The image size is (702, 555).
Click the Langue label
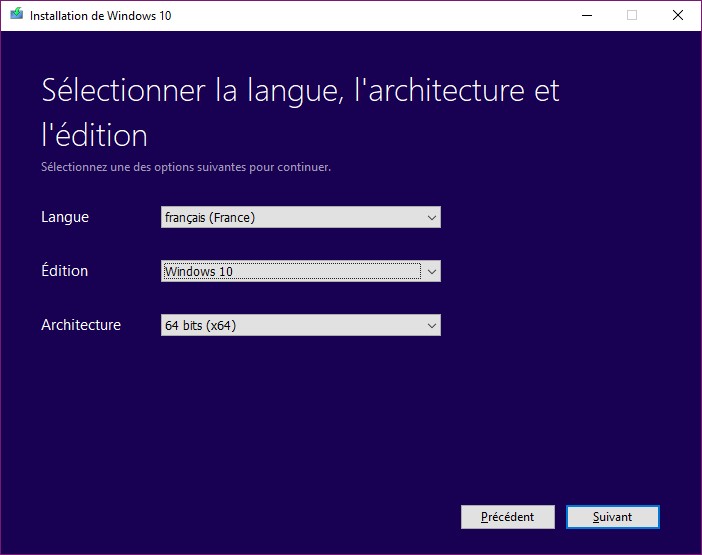coord(65,217)
